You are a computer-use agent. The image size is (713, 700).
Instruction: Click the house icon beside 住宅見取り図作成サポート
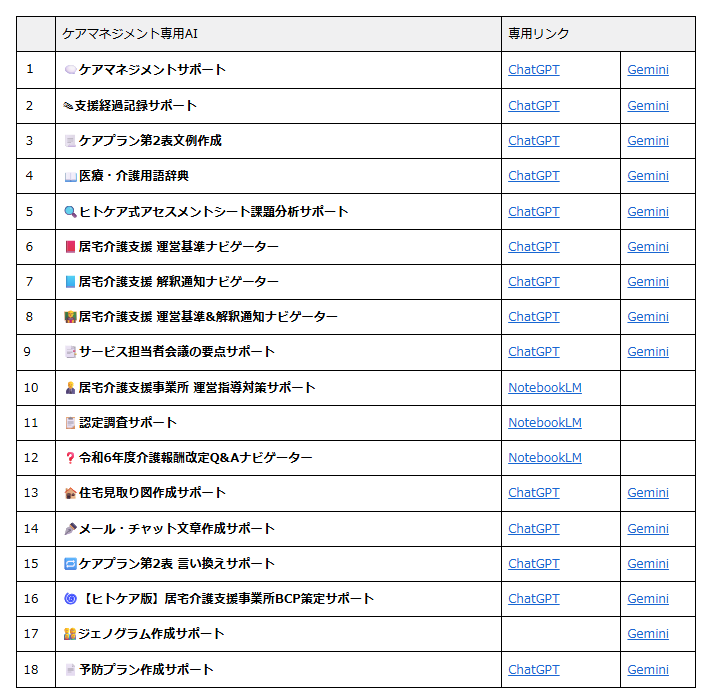click(x=70, y=493)
